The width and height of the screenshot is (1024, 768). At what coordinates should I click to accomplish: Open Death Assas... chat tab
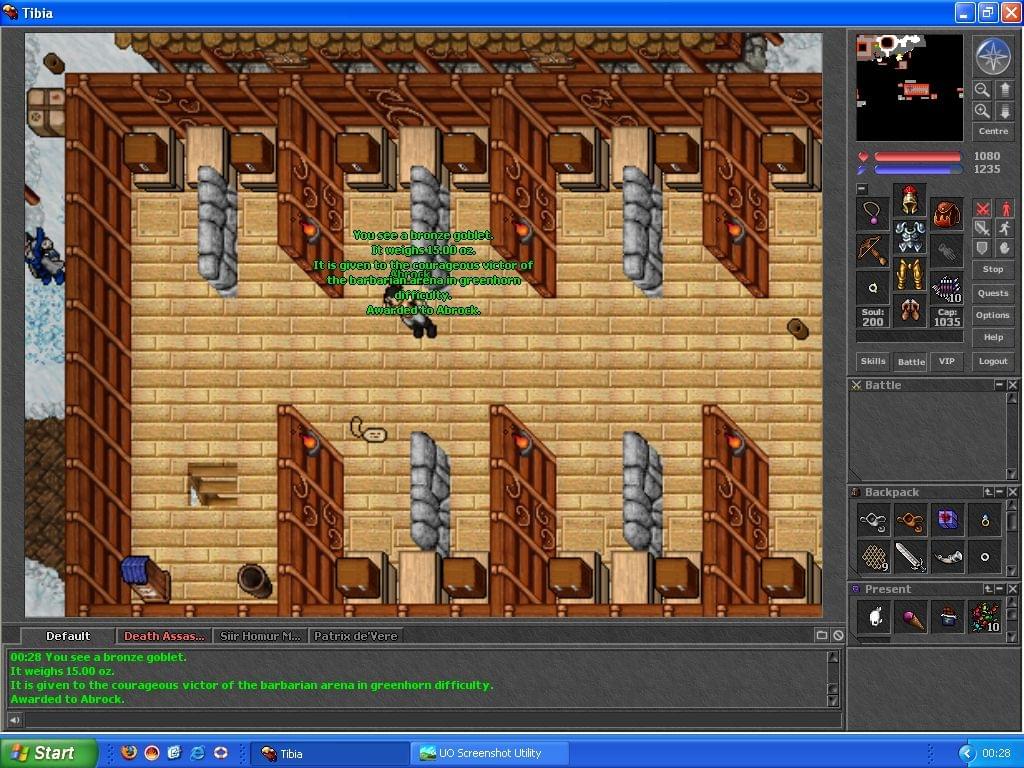click(x=164, y=636)
